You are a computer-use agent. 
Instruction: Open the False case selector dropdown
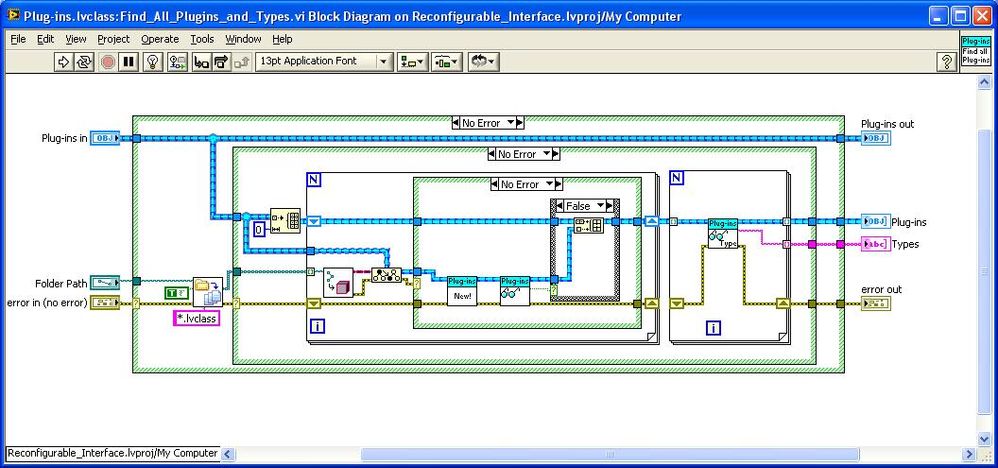pos(601,206)
